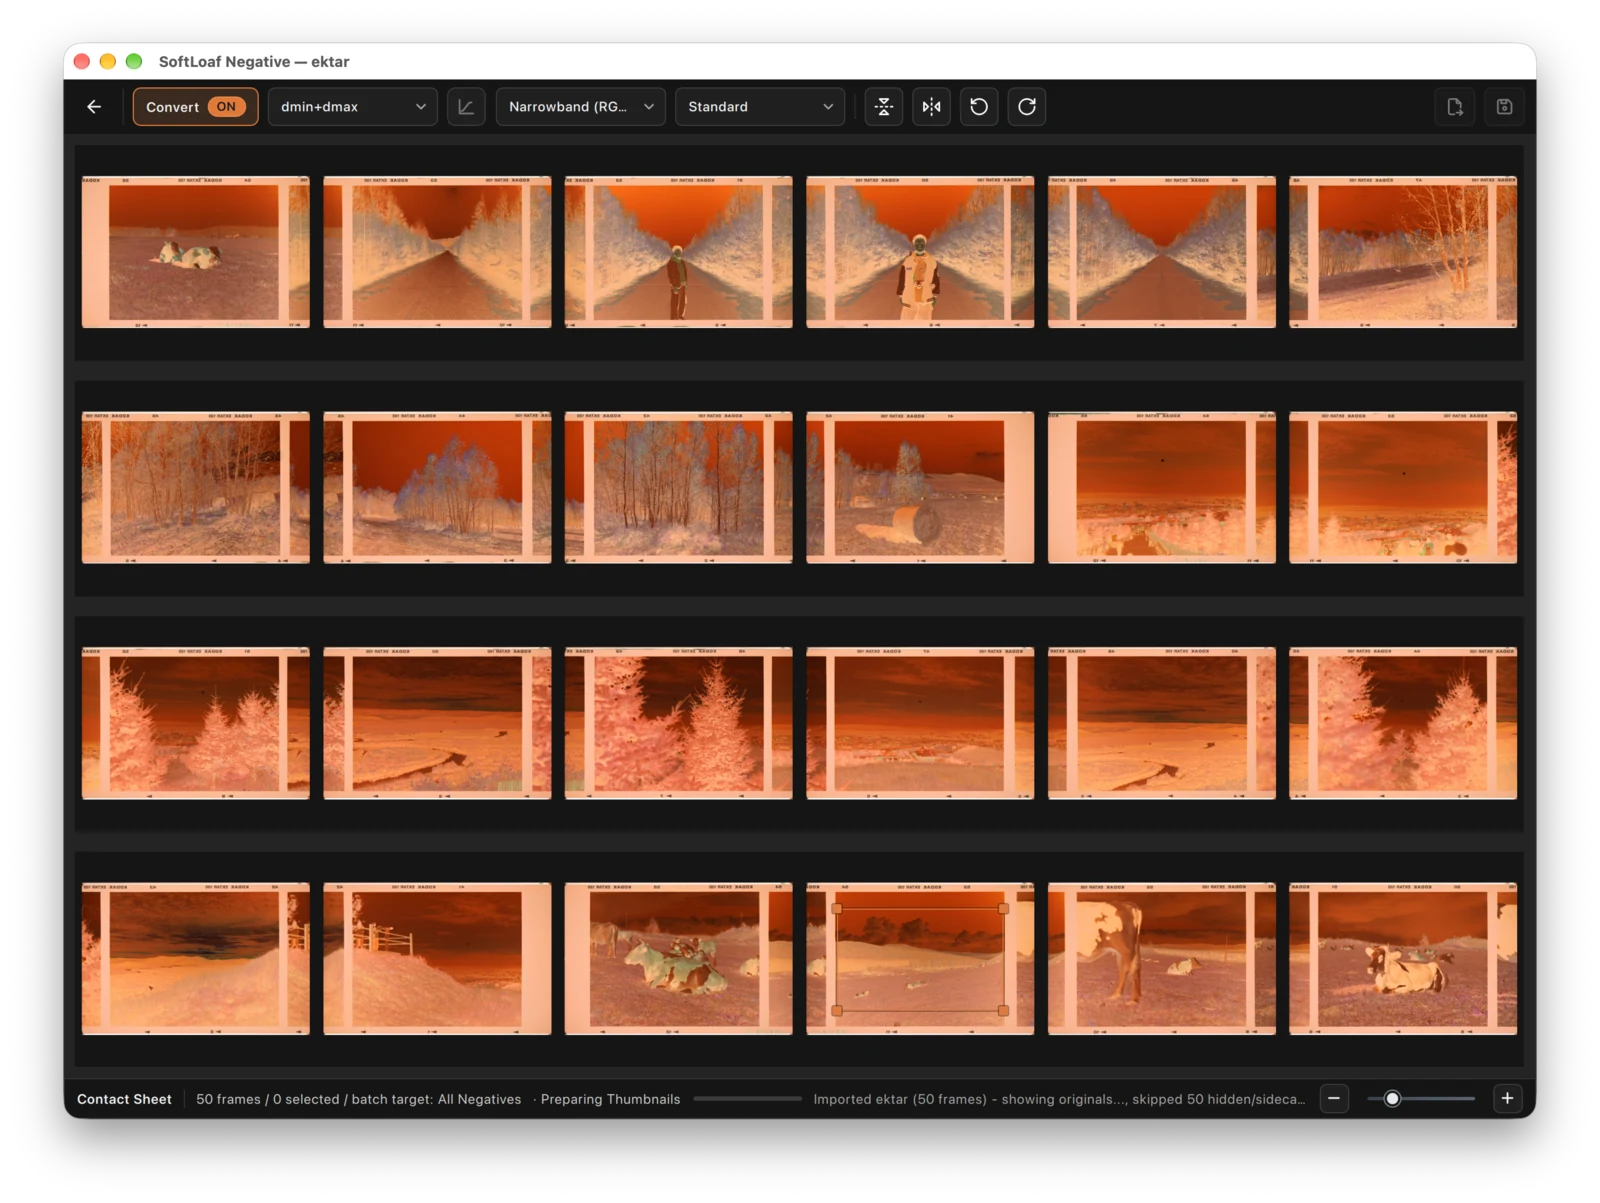Increase thumbnail size with plus button
Image resolution: width=1600 pixels, height=1203 pixels.
[1507, 1099]
